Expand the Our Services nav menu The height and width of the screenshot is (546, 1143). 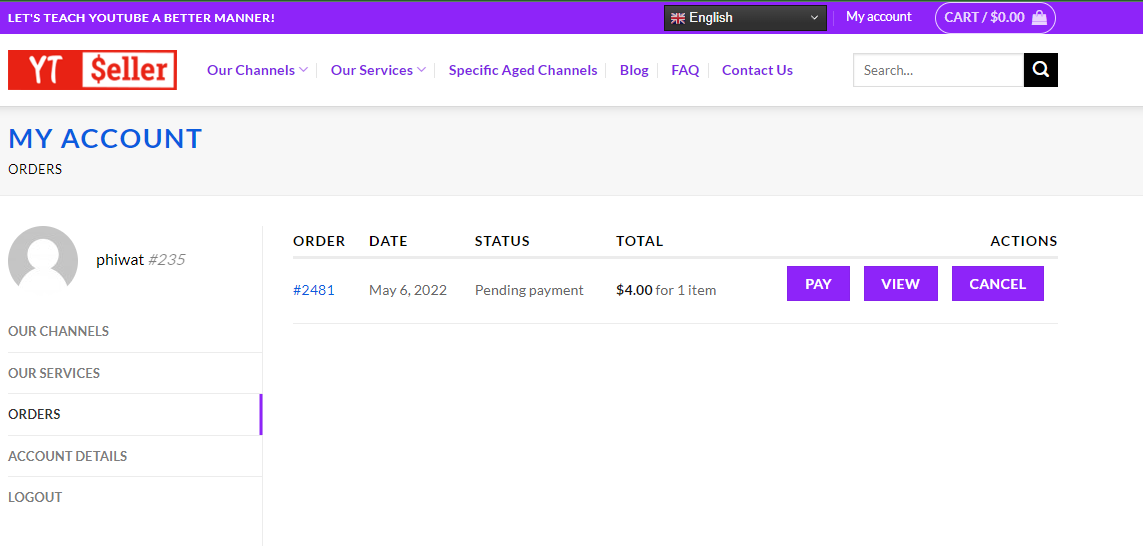pos(378,70)
